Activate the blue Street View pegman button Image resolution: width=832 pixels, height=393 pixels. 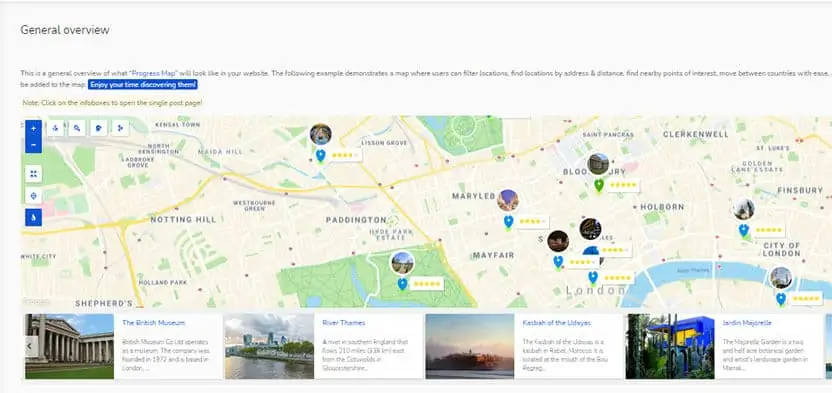point(33,217)
